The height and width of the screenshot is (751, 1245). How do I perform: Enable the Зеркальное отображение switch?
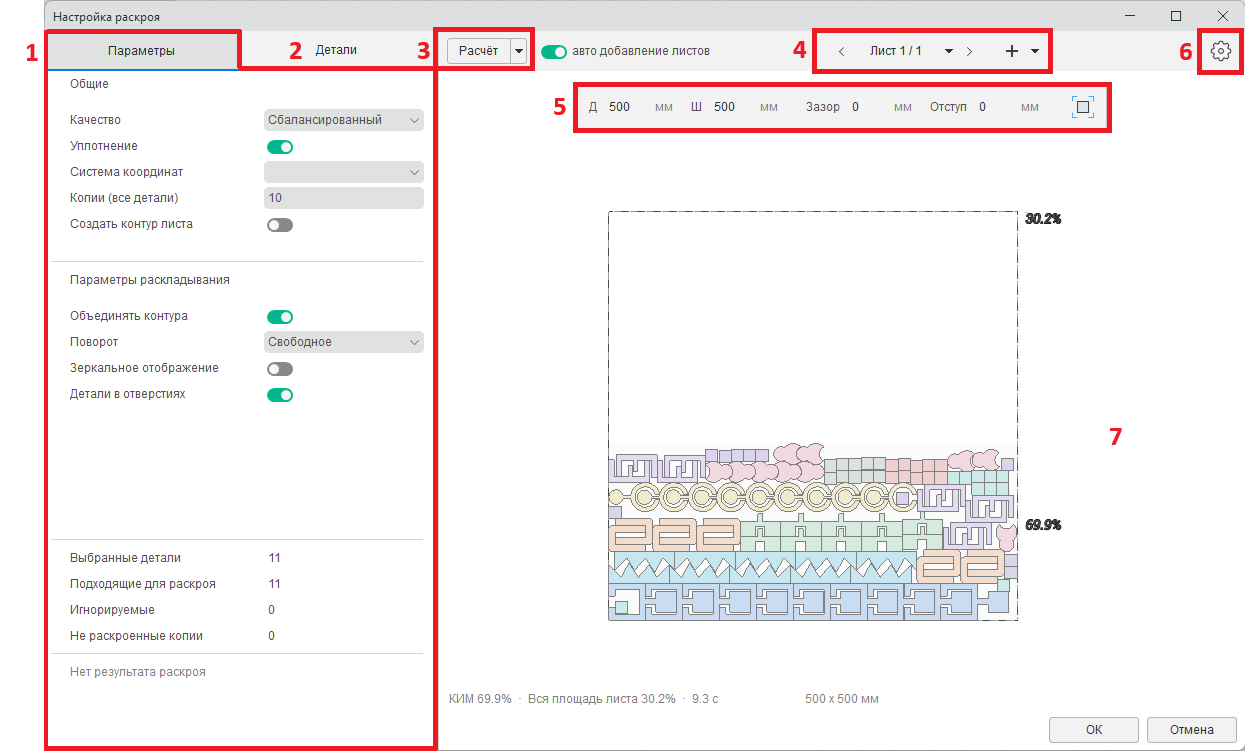coord(280,369)
